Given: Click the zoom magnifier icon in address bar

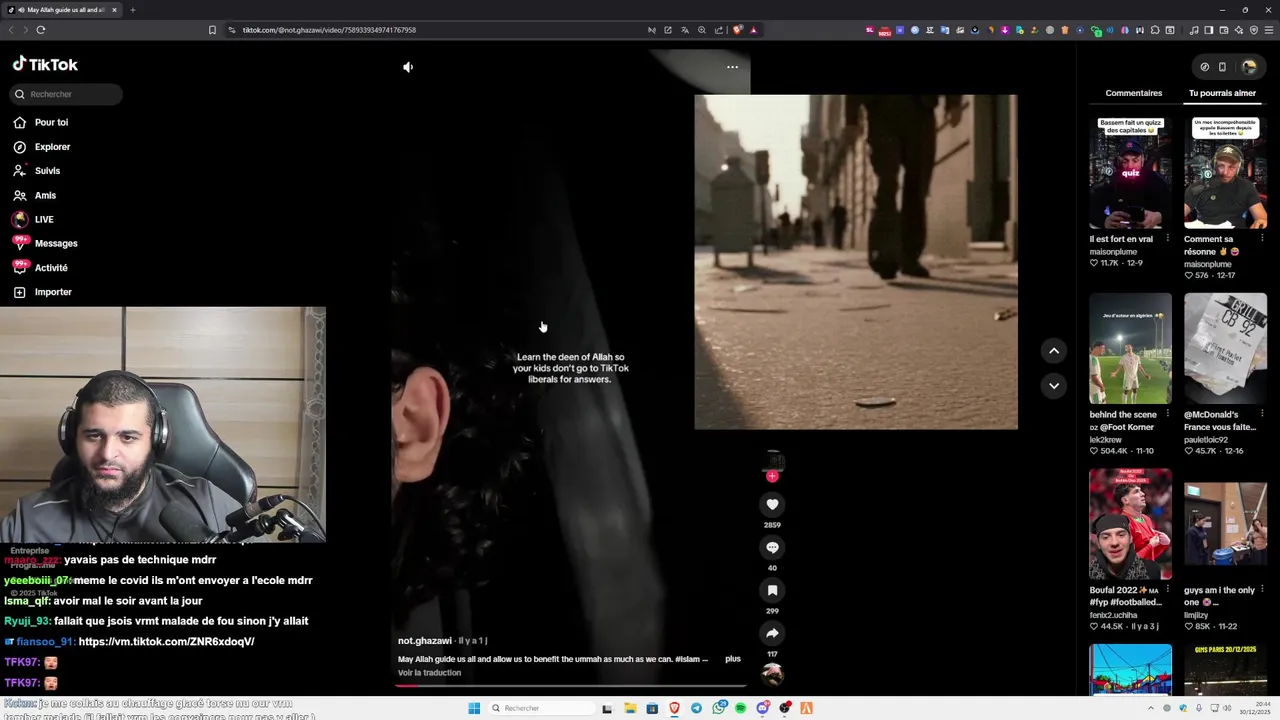Looking at the screenshot, I should (702, 30).
